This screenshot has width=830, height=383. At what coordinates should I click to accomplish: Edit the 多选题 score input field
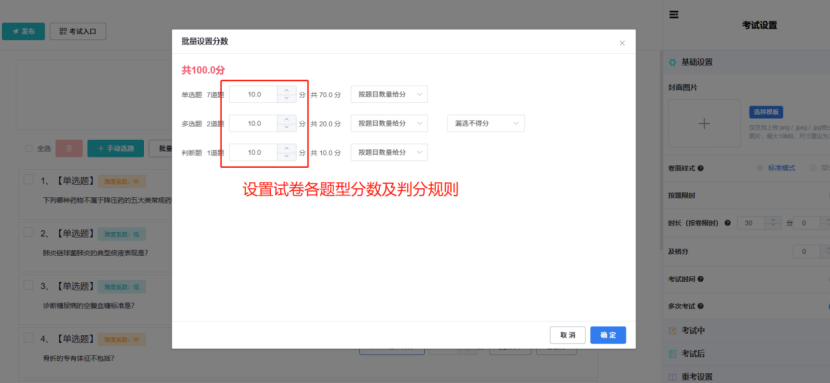(254, 124)
